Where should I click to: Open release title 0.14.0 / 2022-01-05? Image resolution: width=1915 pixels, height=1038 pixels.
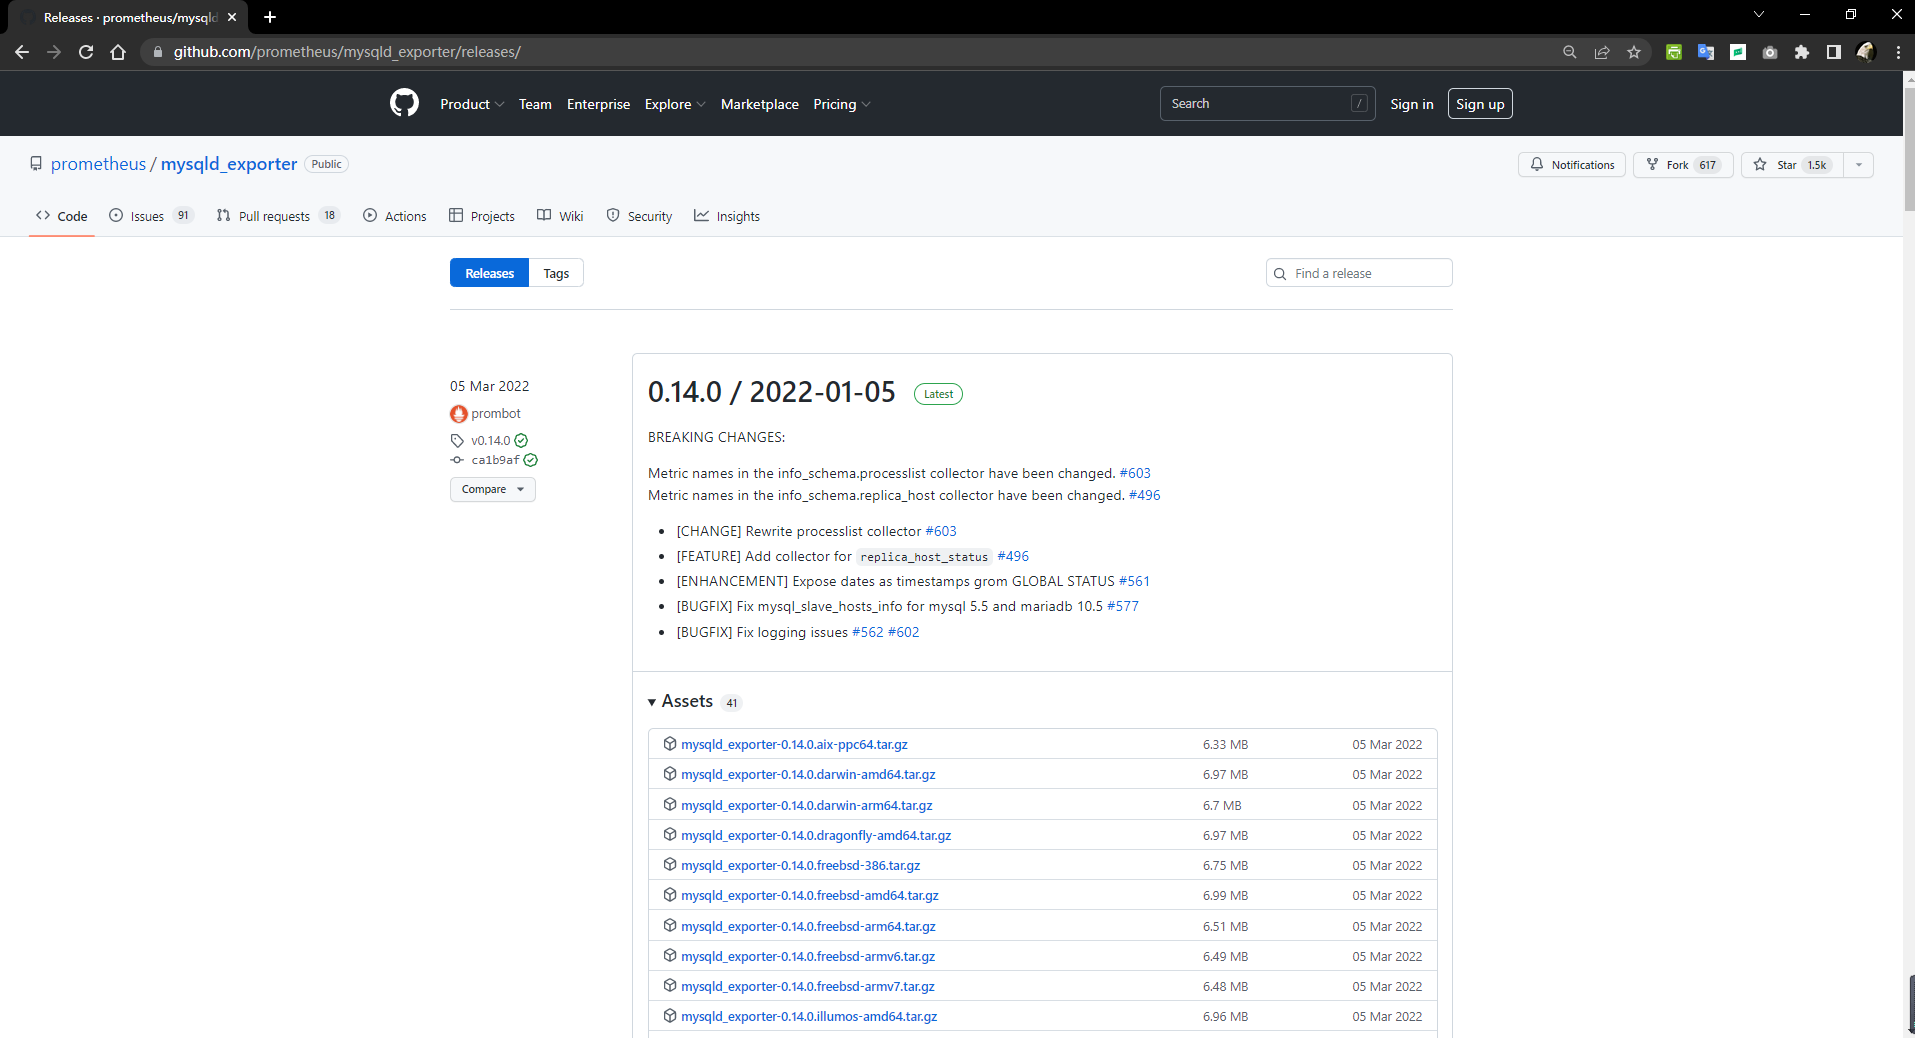[x=771, y=392]
